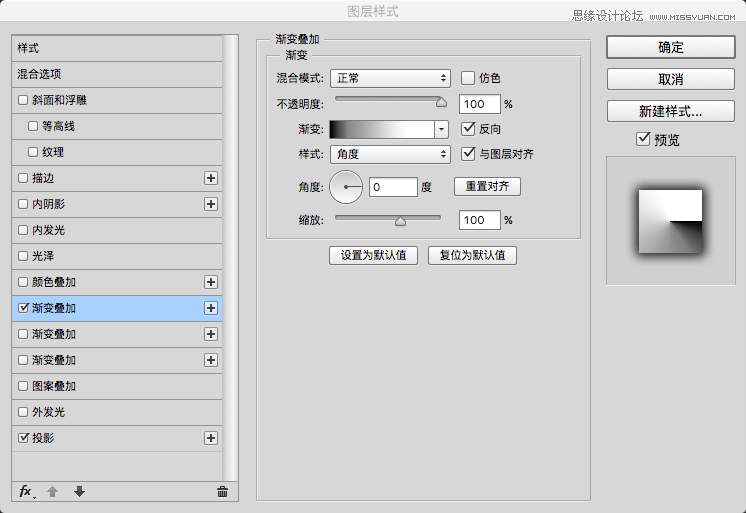
Task: Click the 缩放 scale slider
Action: tap(388, 219)
